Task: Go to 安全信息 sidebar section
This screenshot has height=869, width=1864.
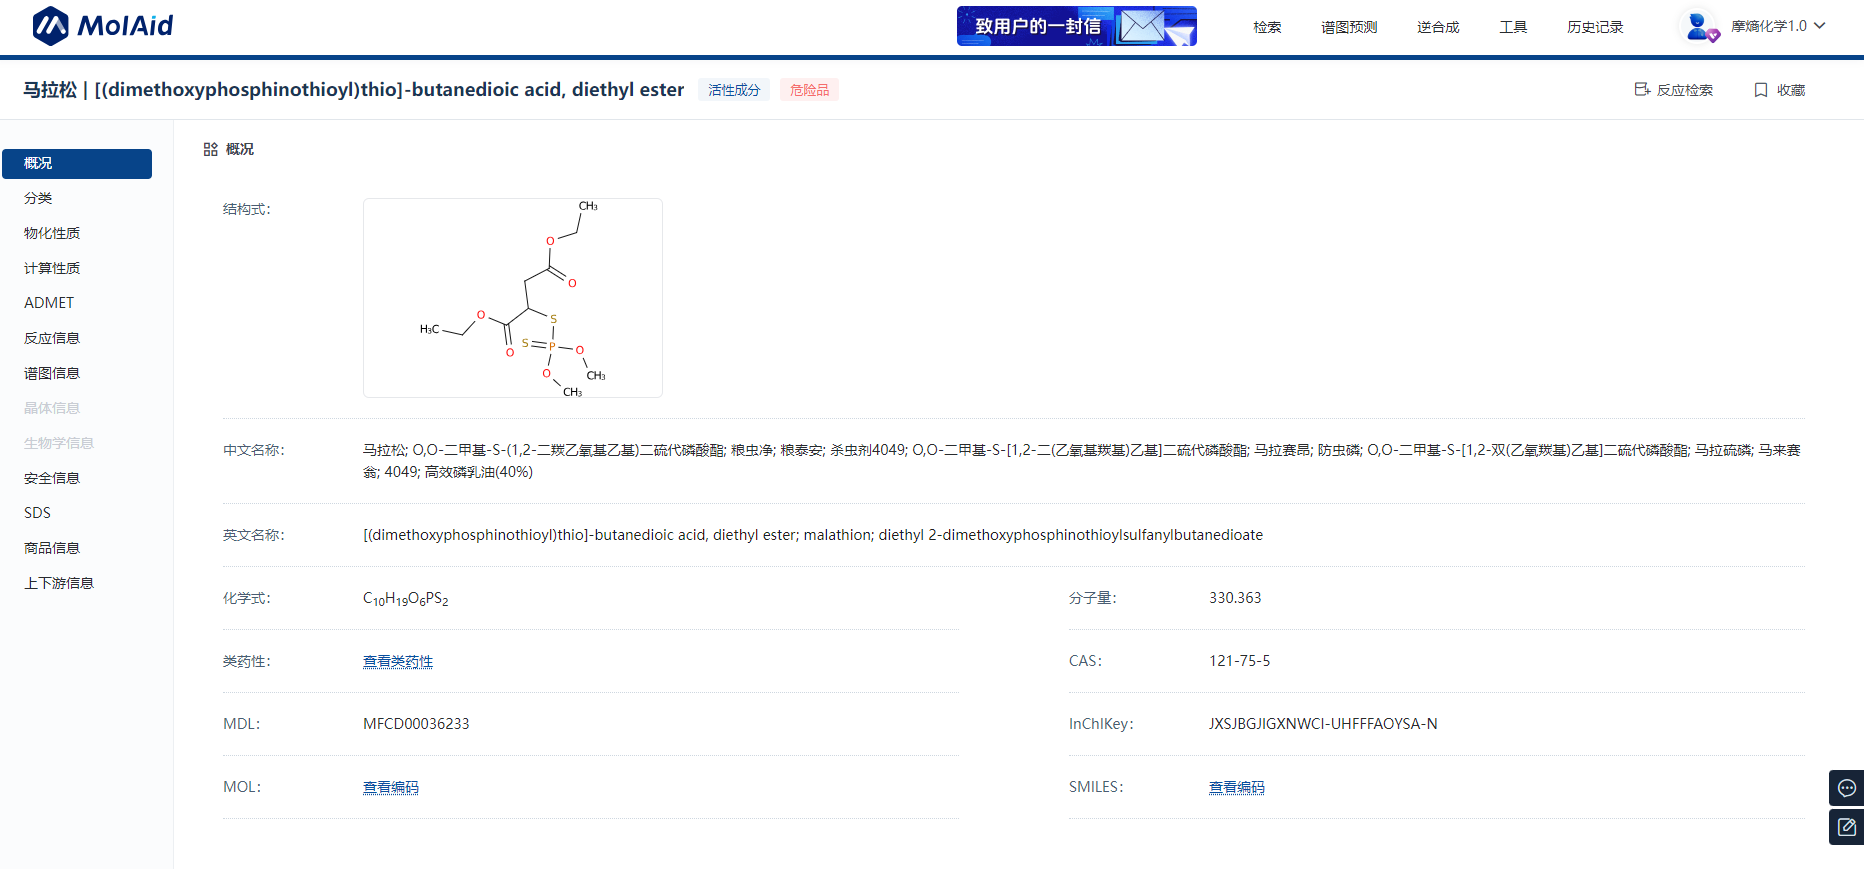Action: [x=52, y=478]
